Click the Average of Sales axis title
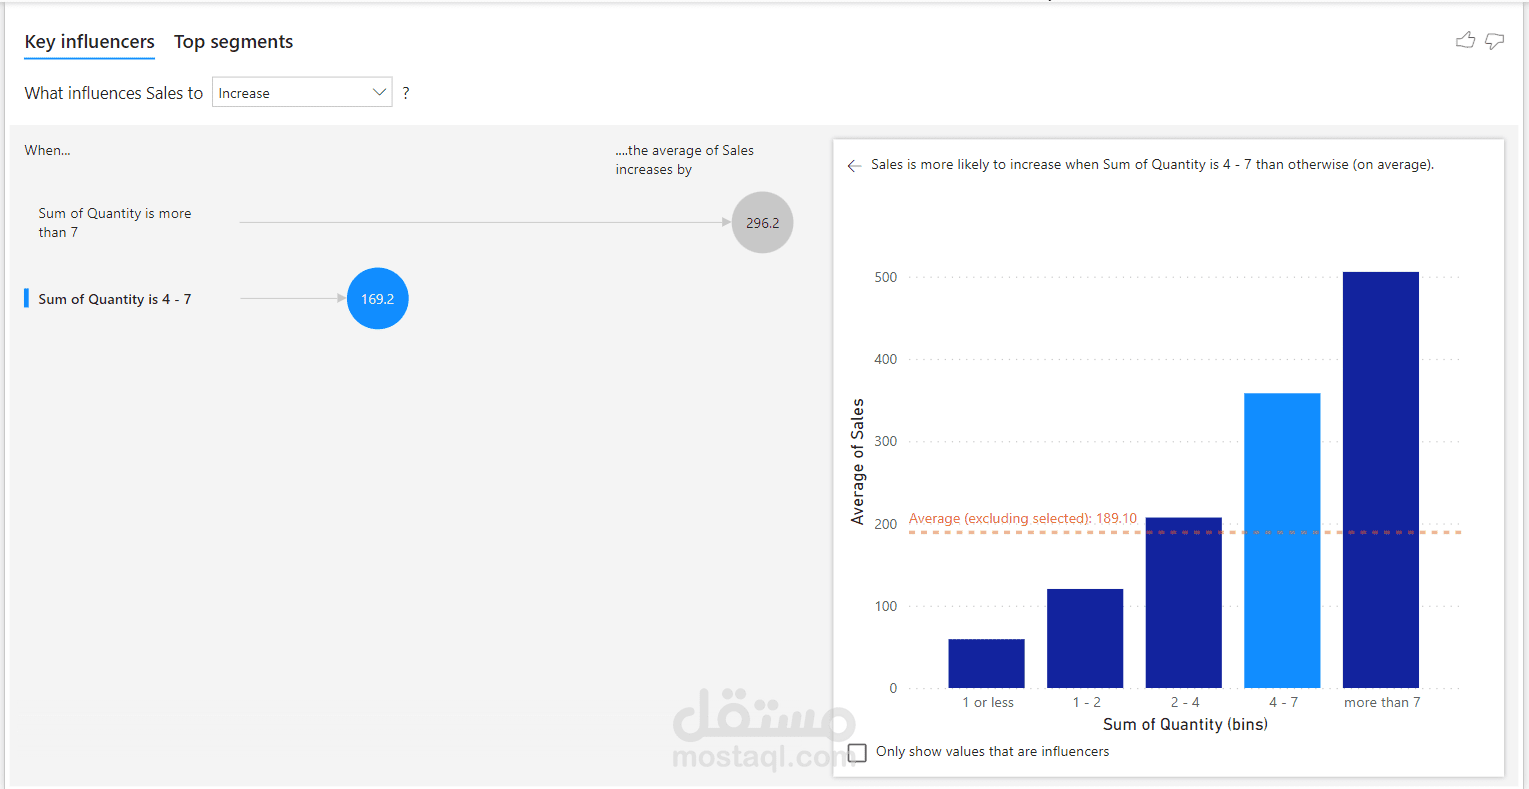The width and height of the screenshot is (1529, 789). pyautogui.click(x=857, y=461)
